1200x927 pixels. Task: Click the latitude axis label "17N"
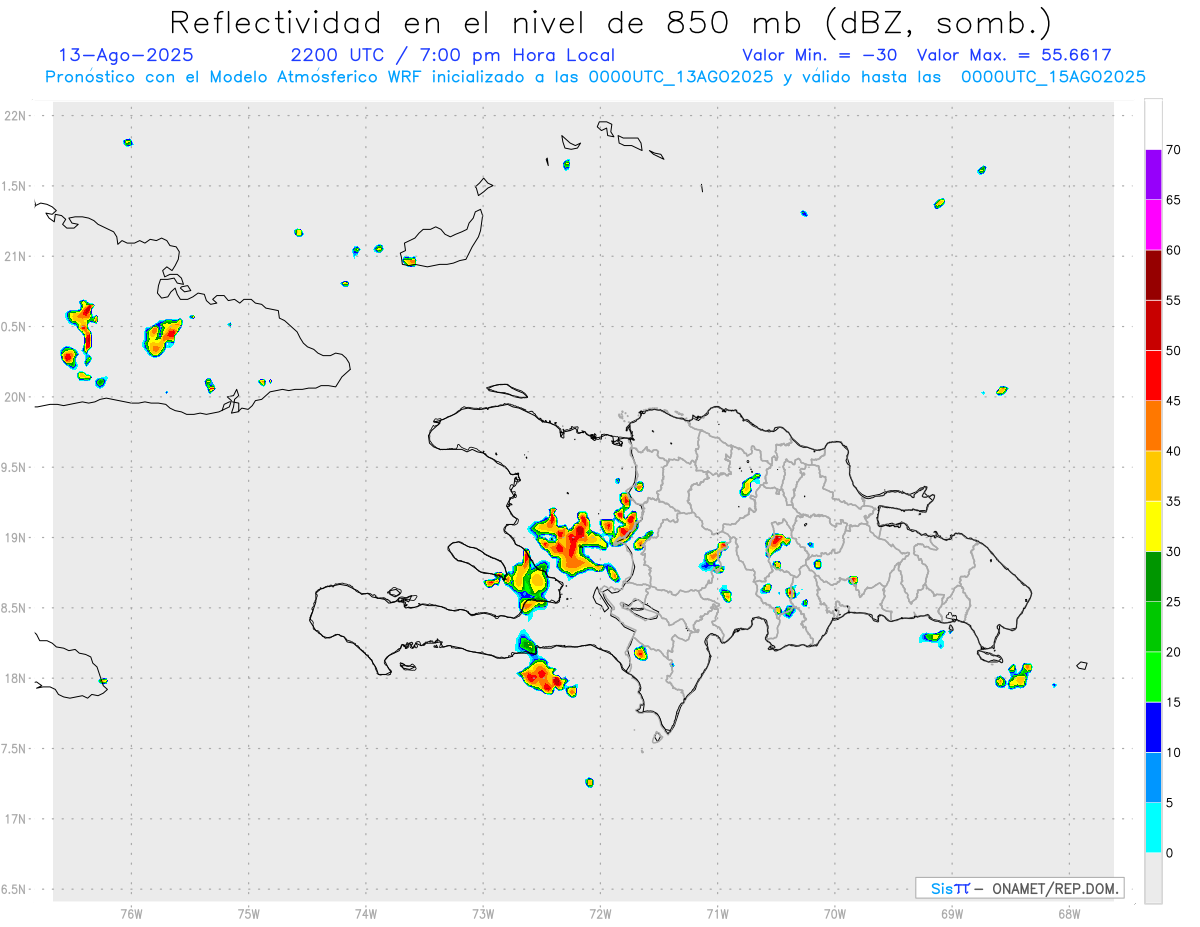click(16, 819)
